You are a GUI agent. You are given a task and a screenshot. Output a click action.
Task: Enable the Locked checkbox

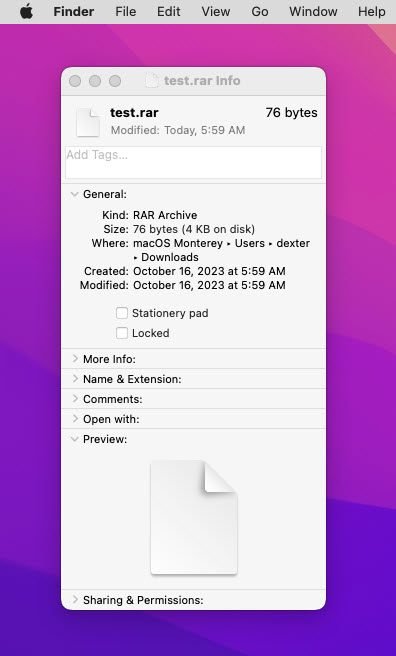122,333
